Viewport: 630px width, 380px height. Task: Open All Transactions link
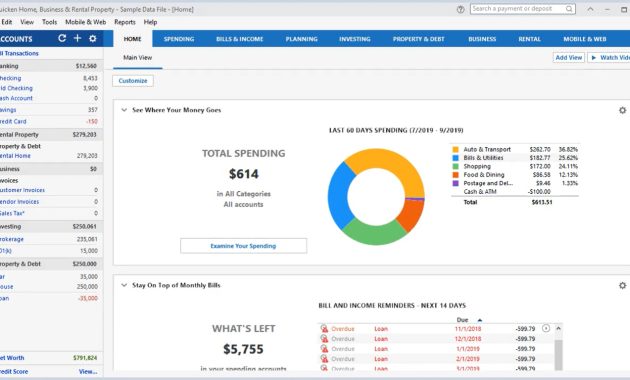(19, 53)
